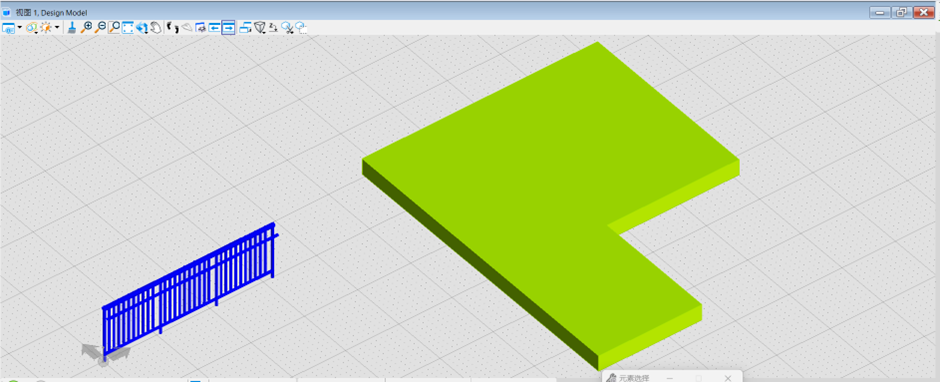The image size is (940, 382).
Task: Open the view cube perspective dropdown
Action: 260,28
